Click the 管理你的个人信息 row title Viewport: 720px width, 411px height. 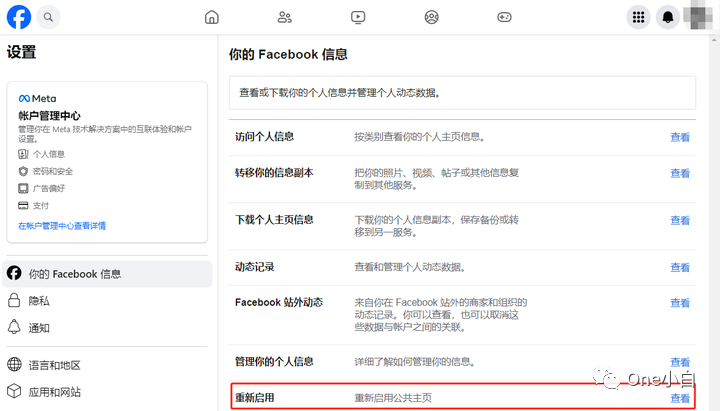(274, 362)
